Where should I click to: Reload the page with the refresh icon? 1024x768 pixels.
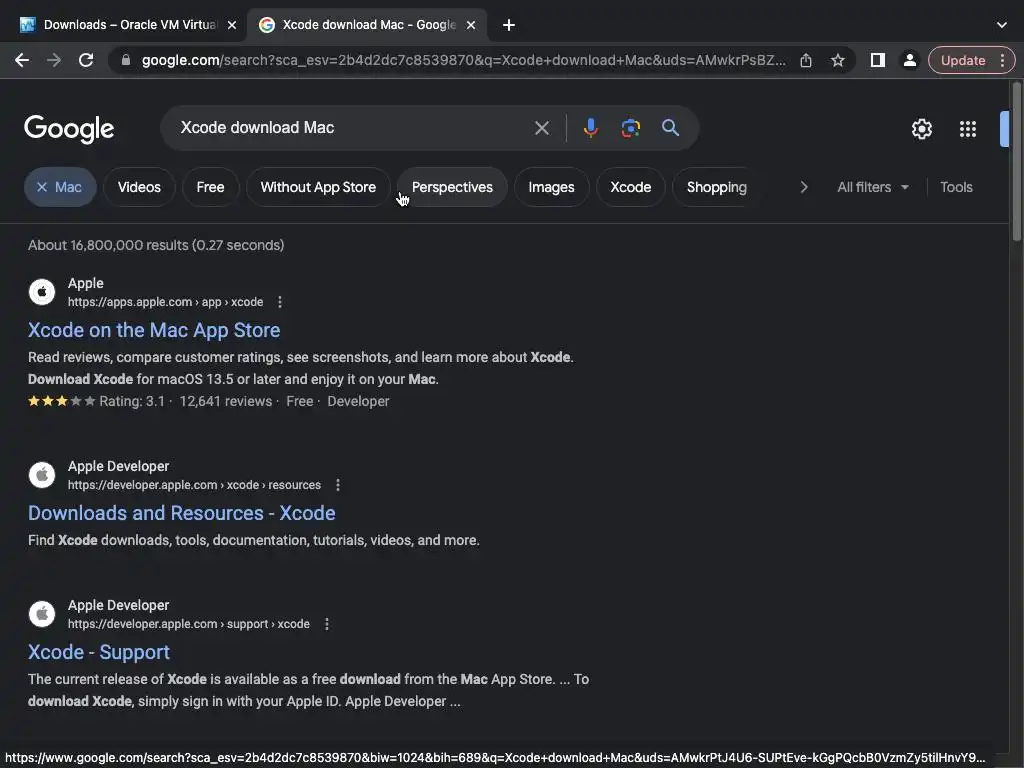point(86,60)
